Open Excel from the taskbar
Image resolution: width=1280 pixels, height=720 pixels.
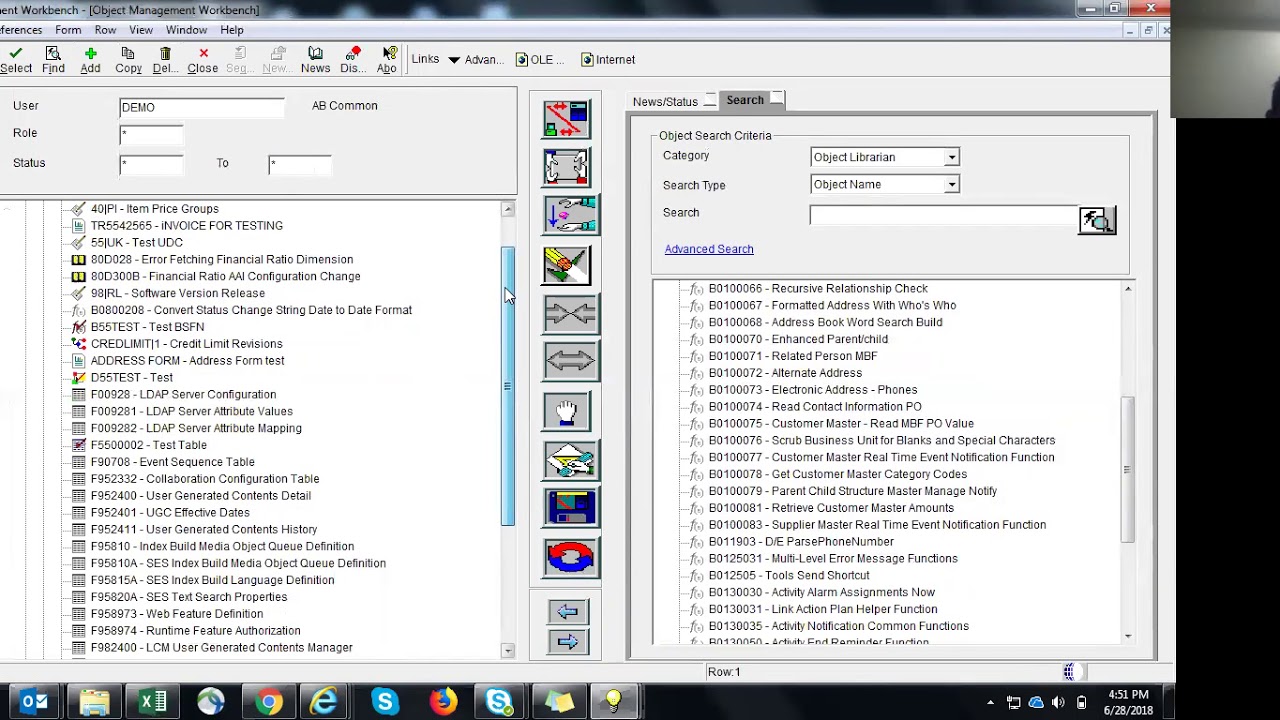point(152,702)
